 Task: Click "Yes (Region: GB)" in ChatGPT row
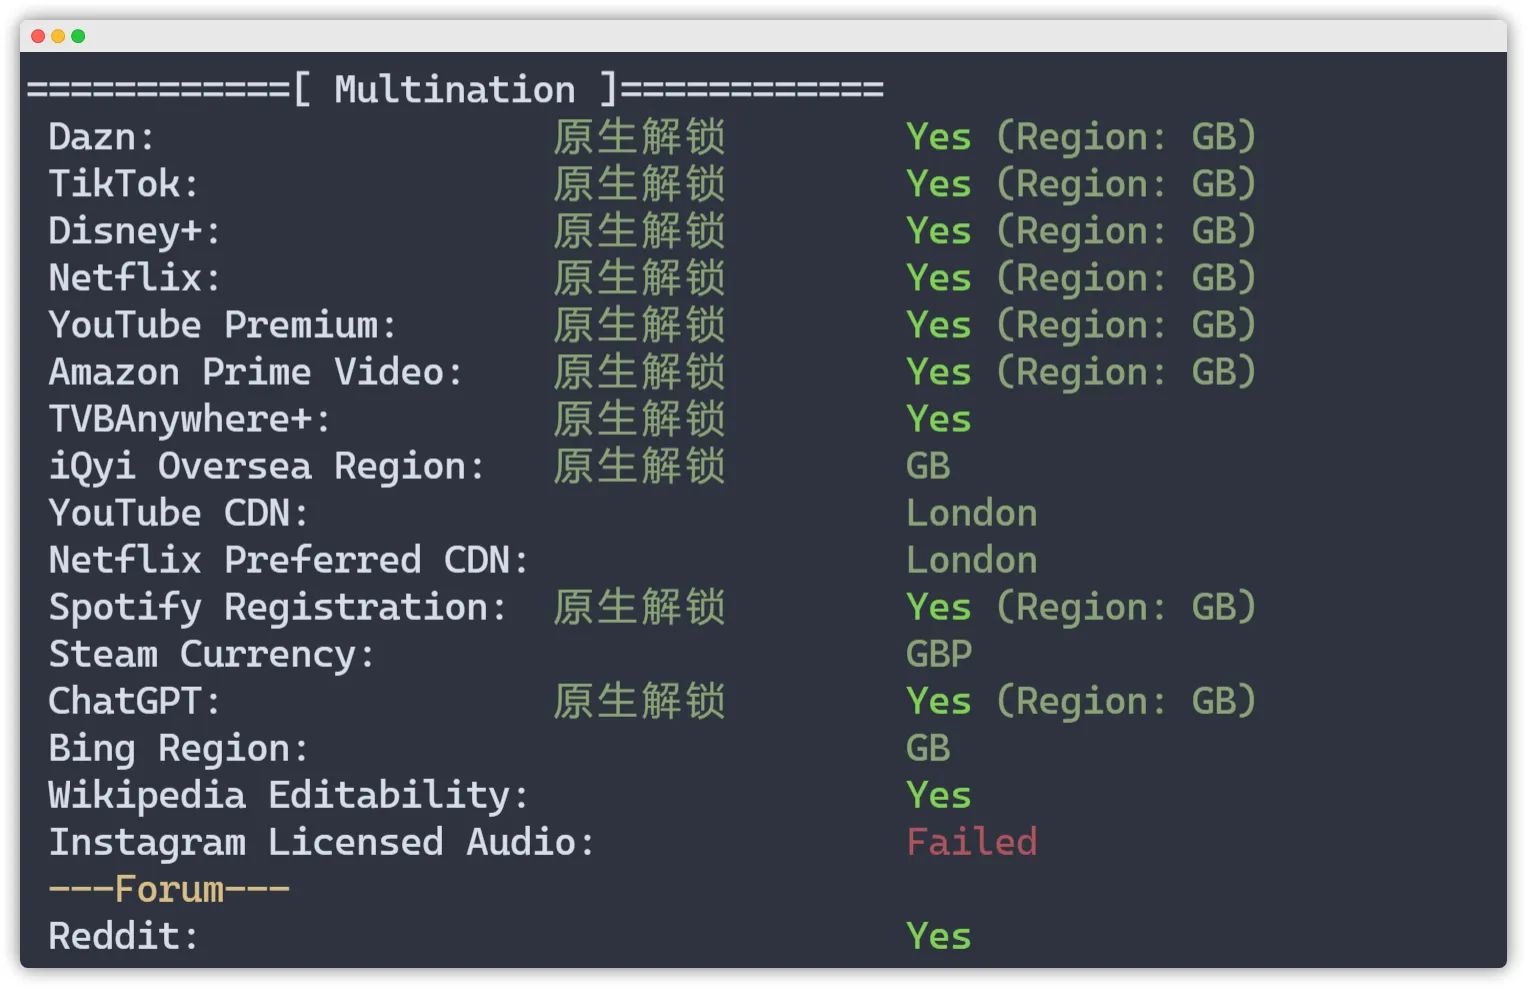pyautogui.click(x=1081, y=701)
